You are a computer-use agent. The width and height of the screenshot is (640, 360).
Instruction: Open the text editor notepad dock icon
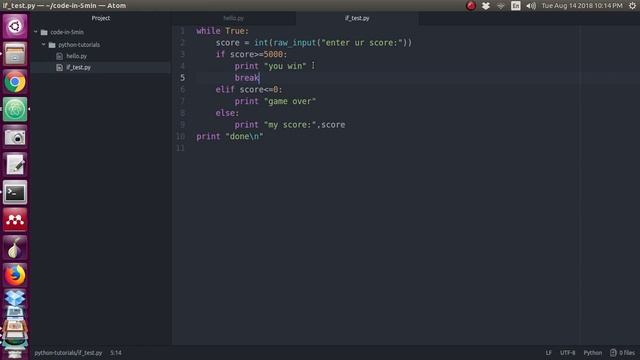coord(15,164)
